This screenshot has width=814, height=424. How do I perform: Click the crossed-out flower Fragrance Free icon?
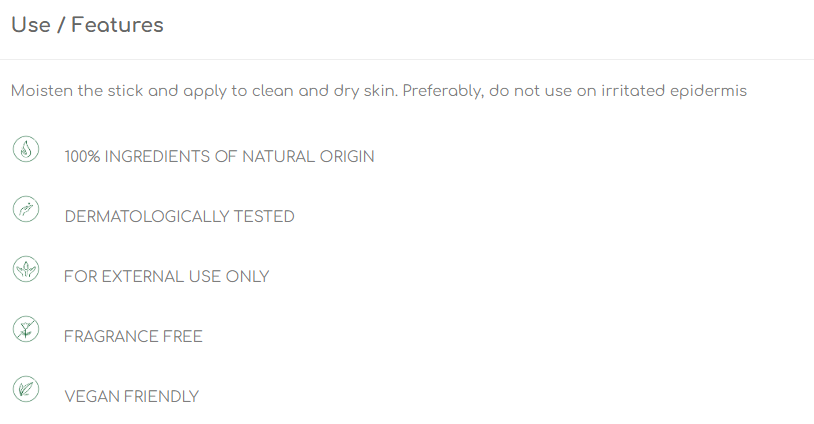26,329
